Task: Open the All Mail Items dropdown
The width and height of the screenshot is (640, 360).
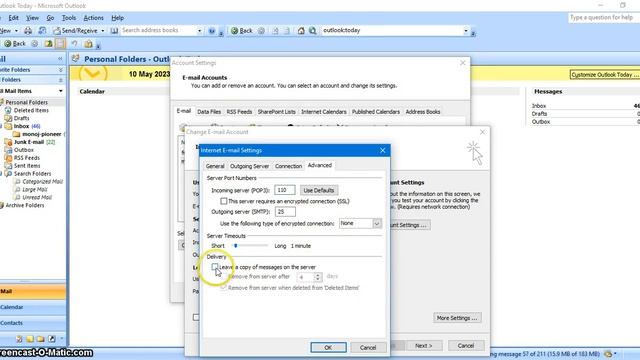Action: pyautogui.click(x=61, y=91)
